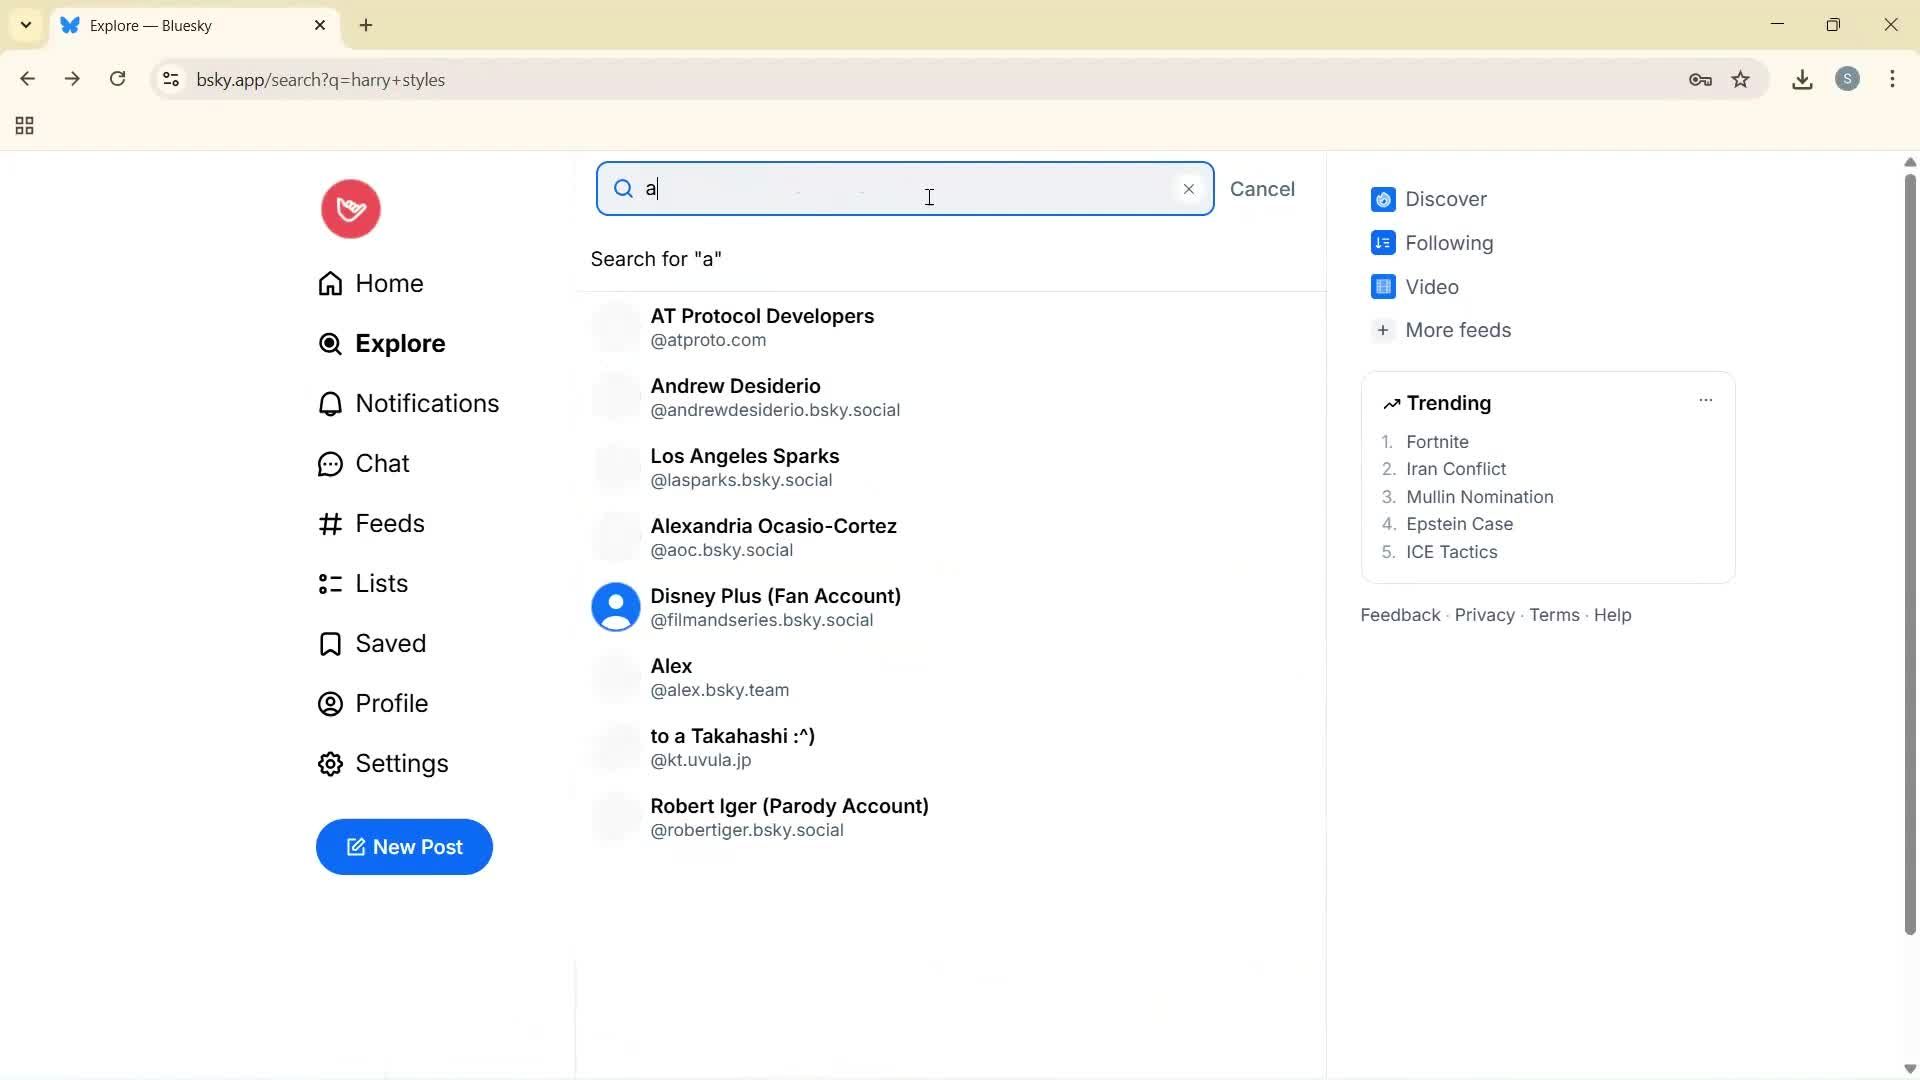
Task: Click the Bluesky butterfly logo
Action: (x=349, y=208)
